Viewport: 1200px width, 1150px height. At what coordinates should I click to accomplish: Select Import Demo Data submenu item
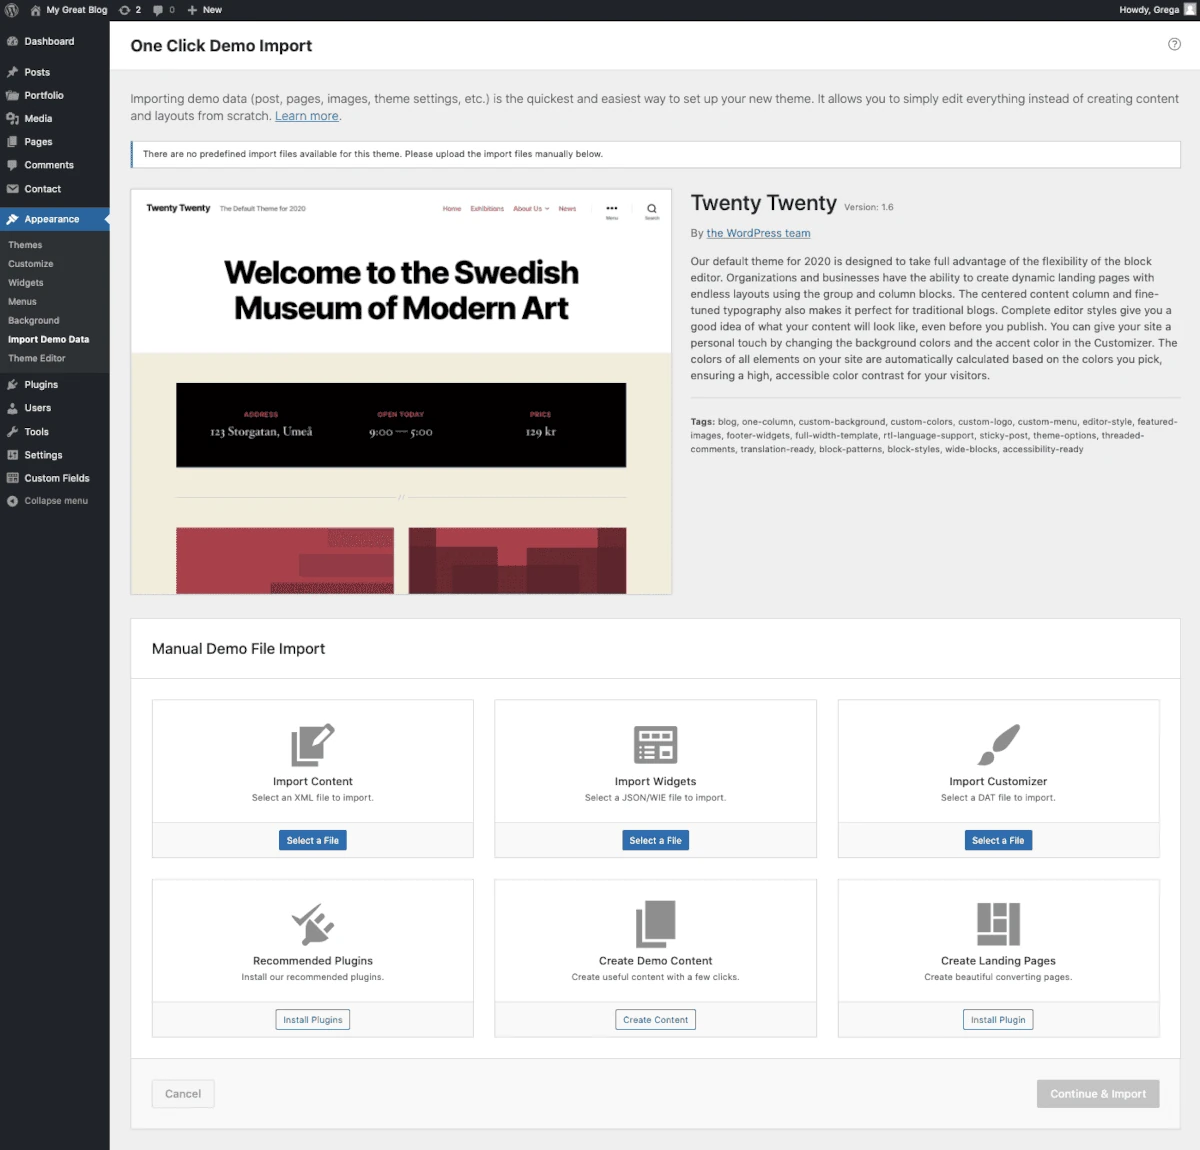coord(49,340)
